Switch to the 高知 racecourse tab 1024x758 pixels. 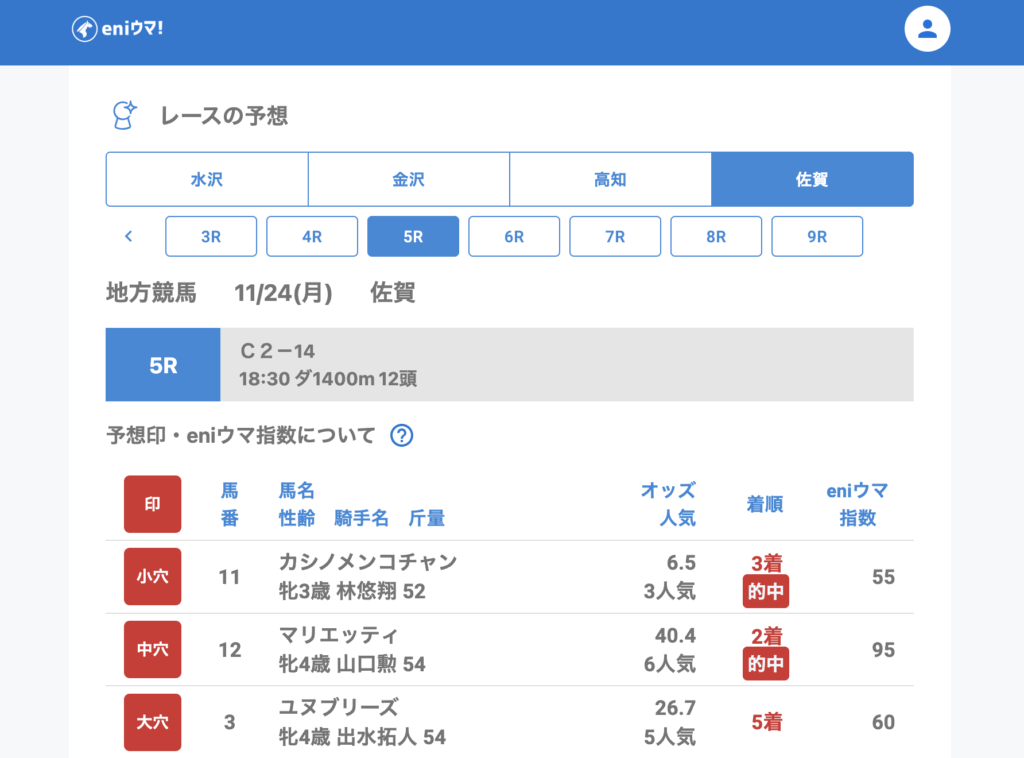tap(610, 179)
